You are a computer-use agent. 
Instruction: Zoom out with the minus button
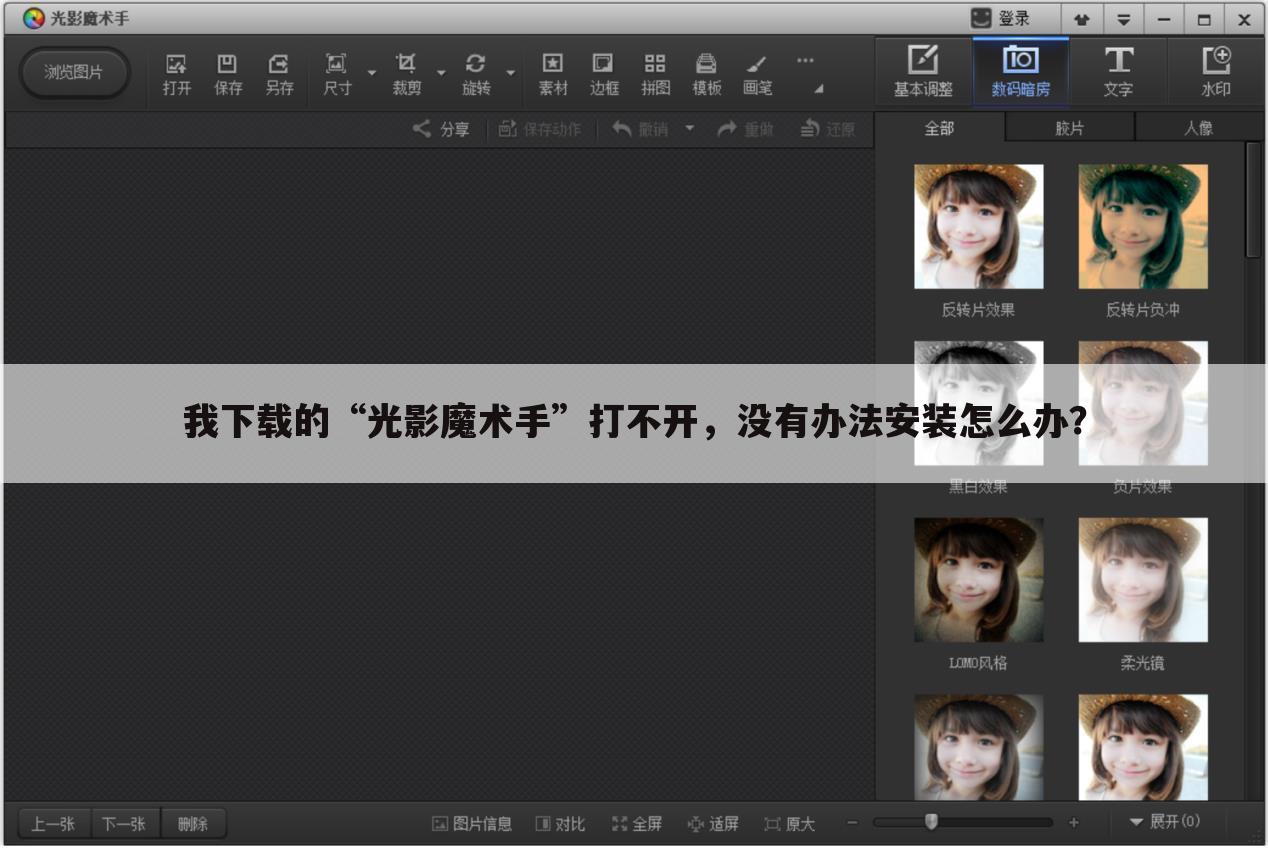[x=852, y=823]
